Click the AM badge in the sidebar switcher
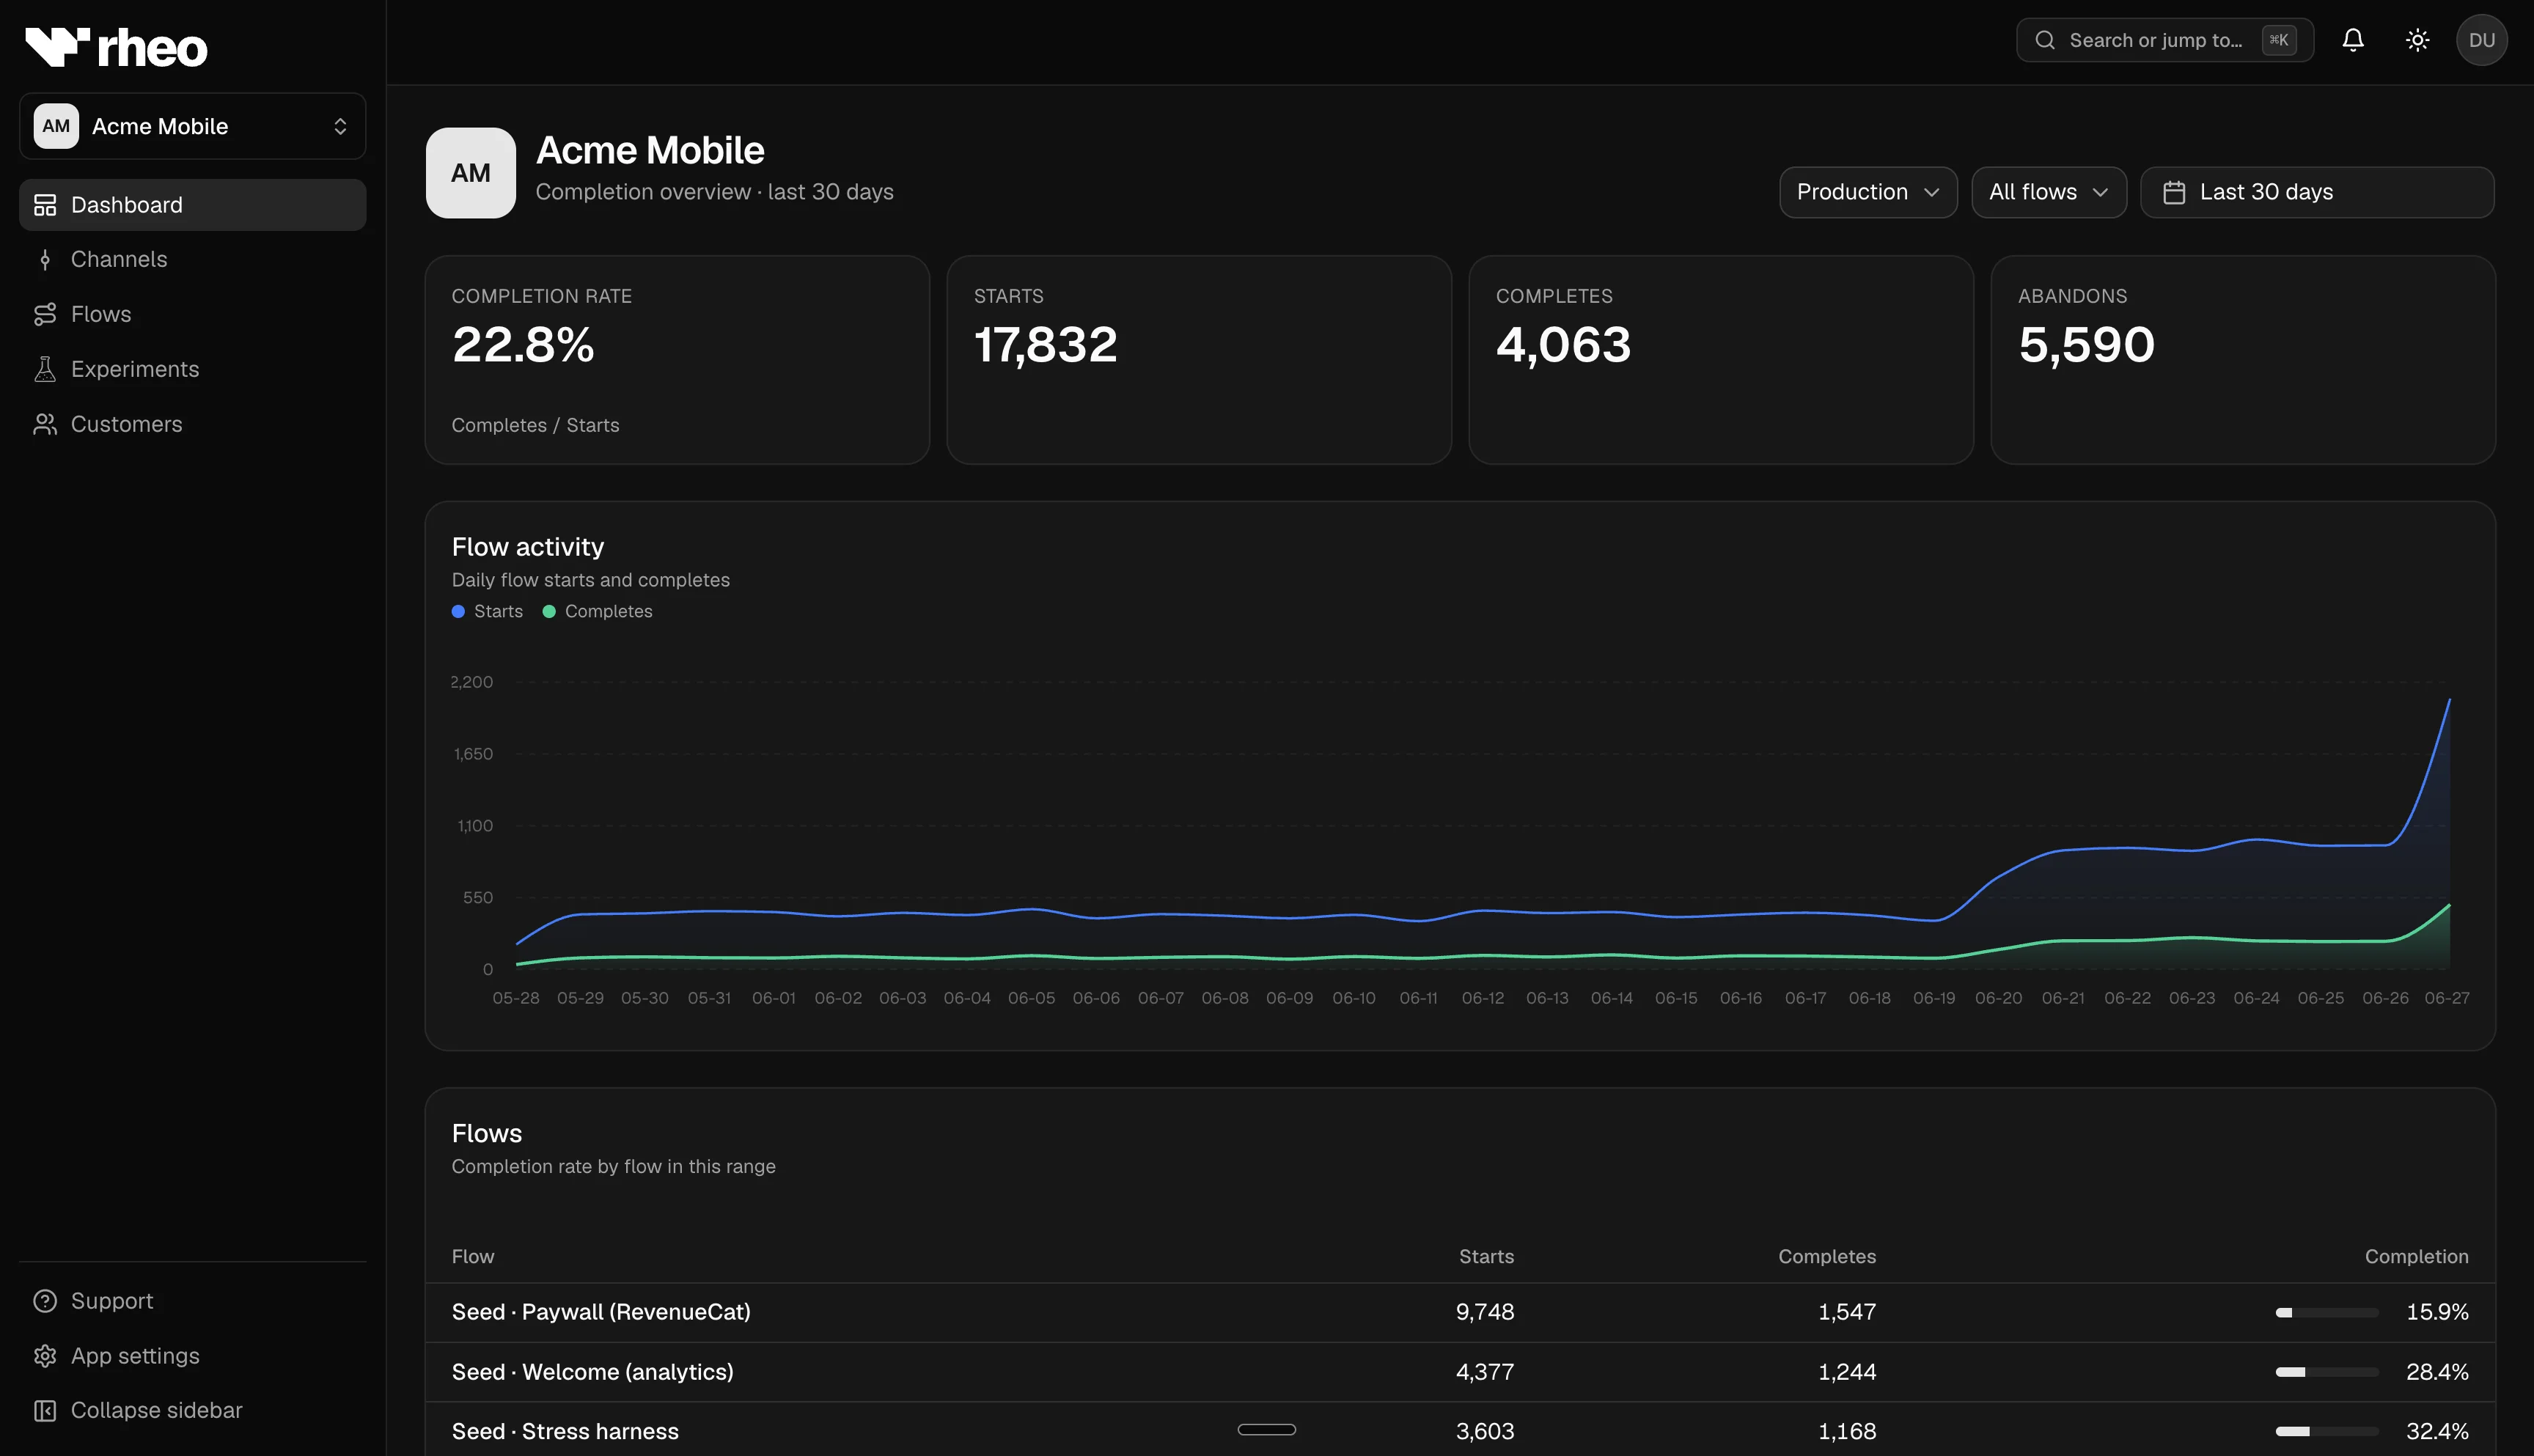Screen dimensions: 2534x1456 pos(56,126)
